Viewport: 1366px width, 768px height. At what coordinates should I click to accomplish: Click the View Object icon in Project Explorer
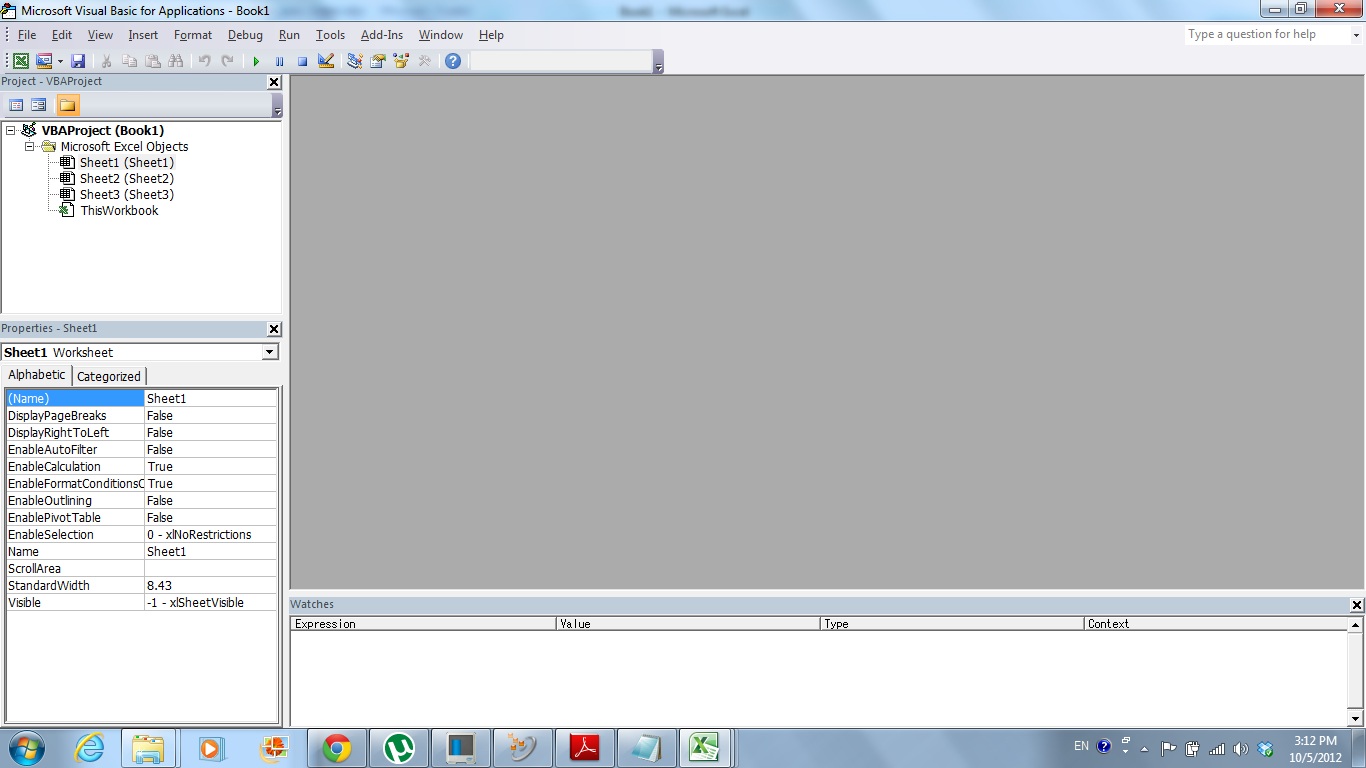(x=37, y=104)
